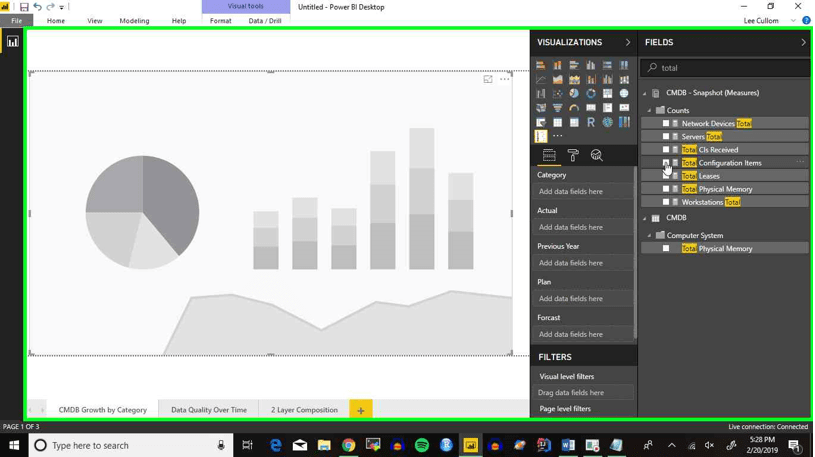
Task: Open the Home ribbon tab
Action: [x=56, y=21]
